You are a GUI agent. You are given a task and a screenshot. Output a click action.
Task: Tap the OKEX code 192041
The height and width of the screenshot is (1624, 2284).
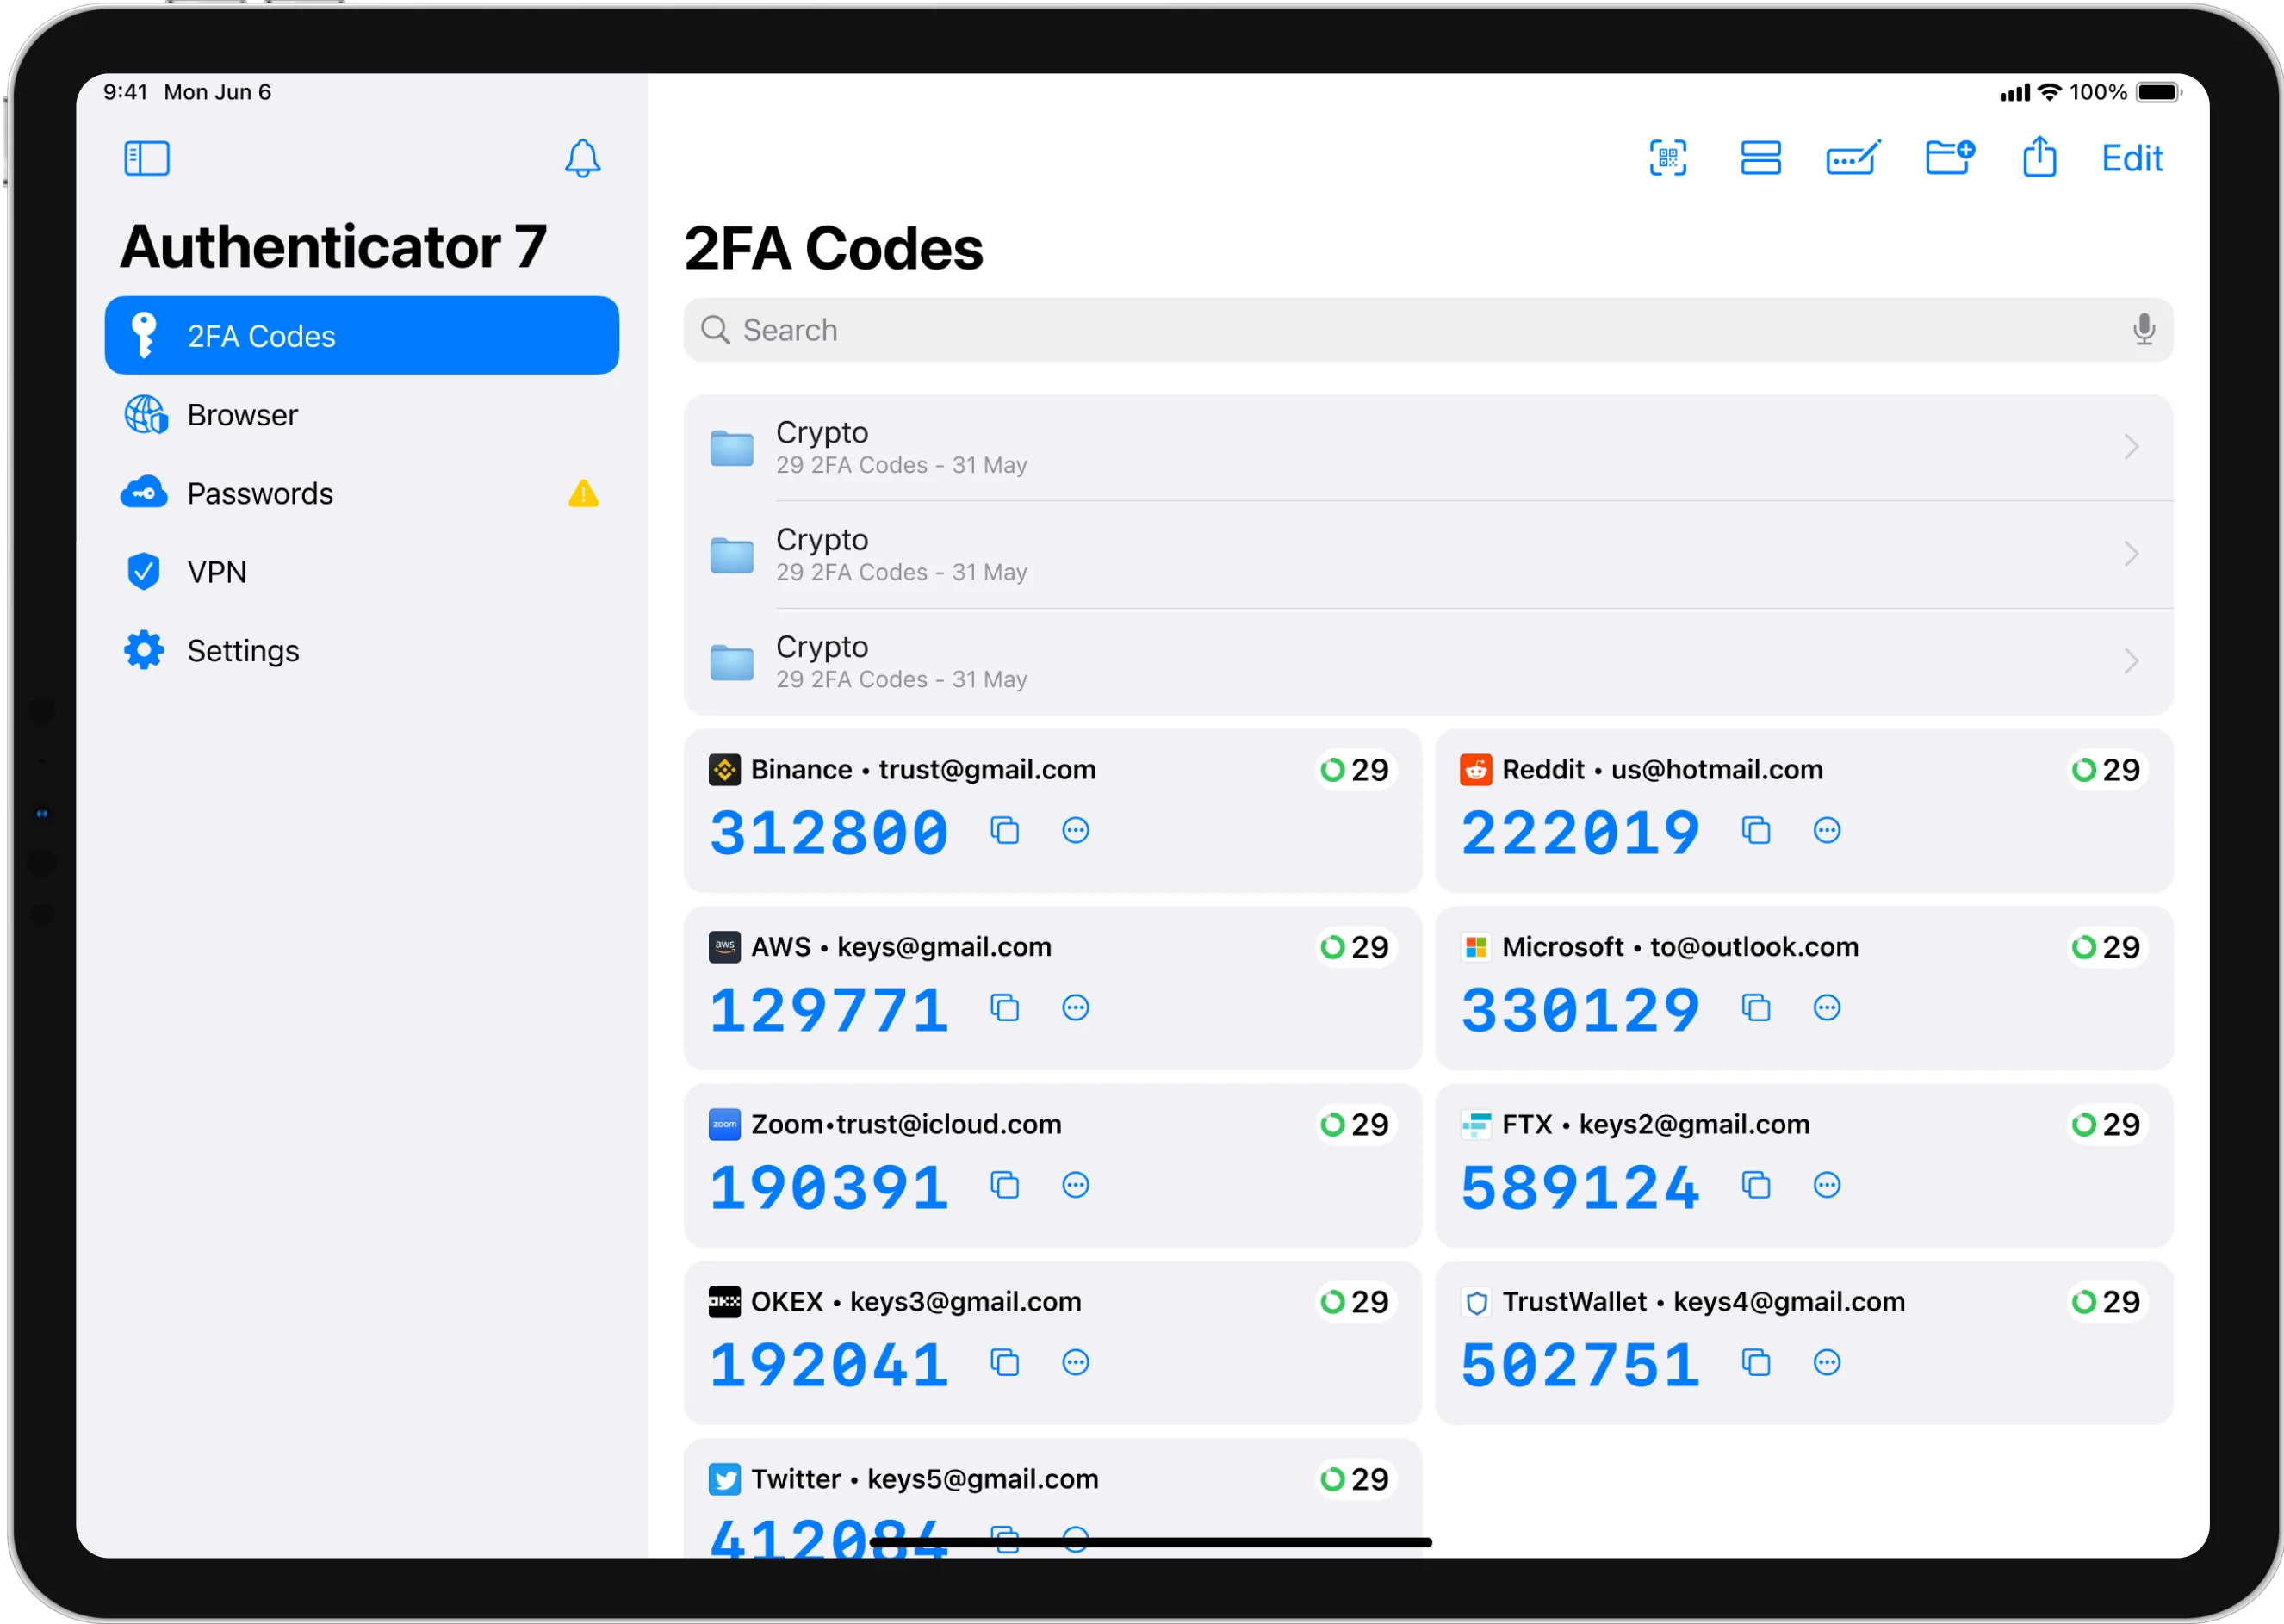click(x=828, y=1365)
